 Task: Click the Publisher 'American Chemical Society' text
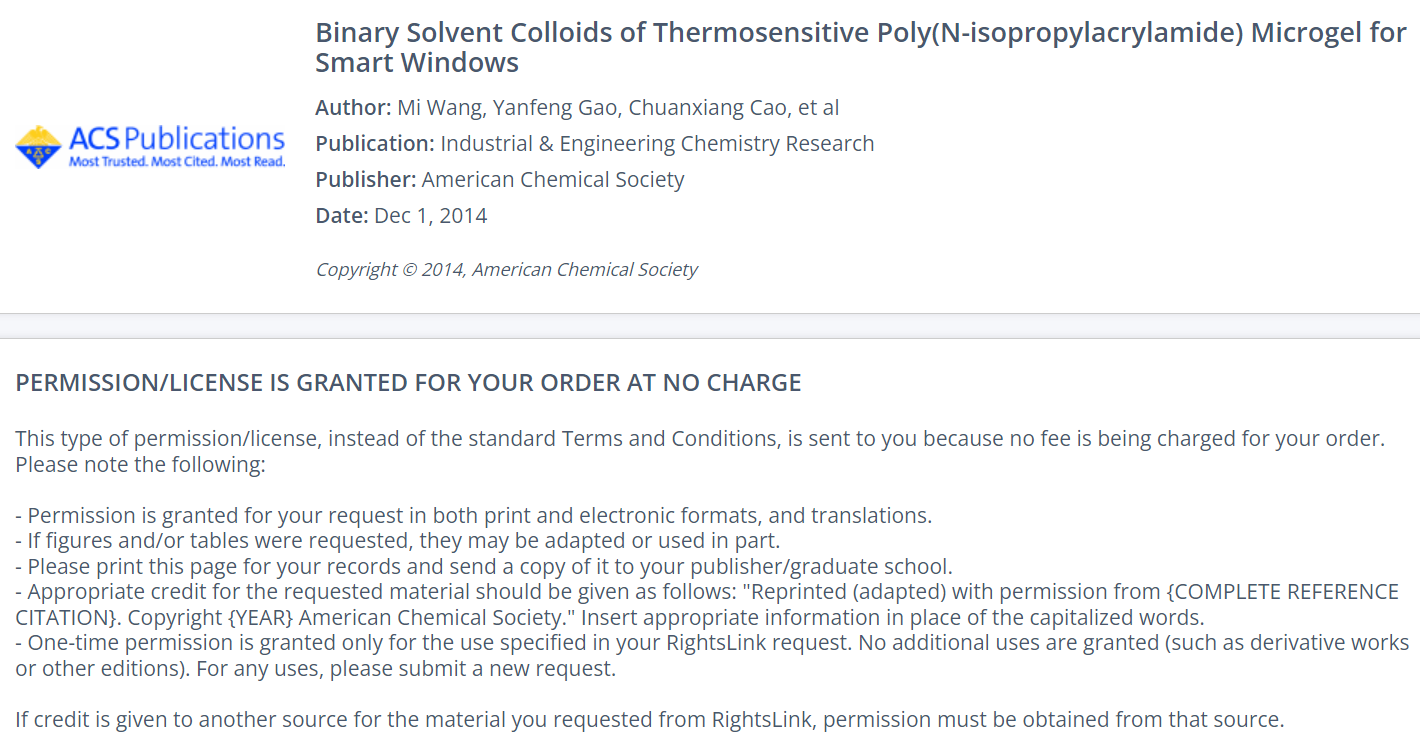tap(553, 180)
